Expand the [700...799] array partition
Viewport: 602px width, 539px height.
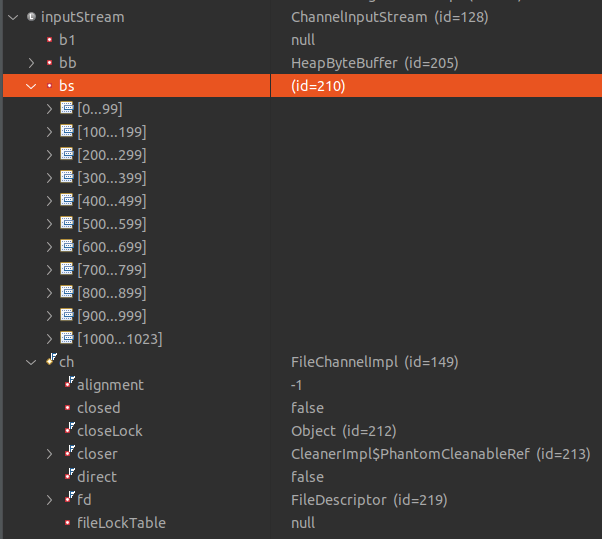pyautogui.click(x=49, y=270)
